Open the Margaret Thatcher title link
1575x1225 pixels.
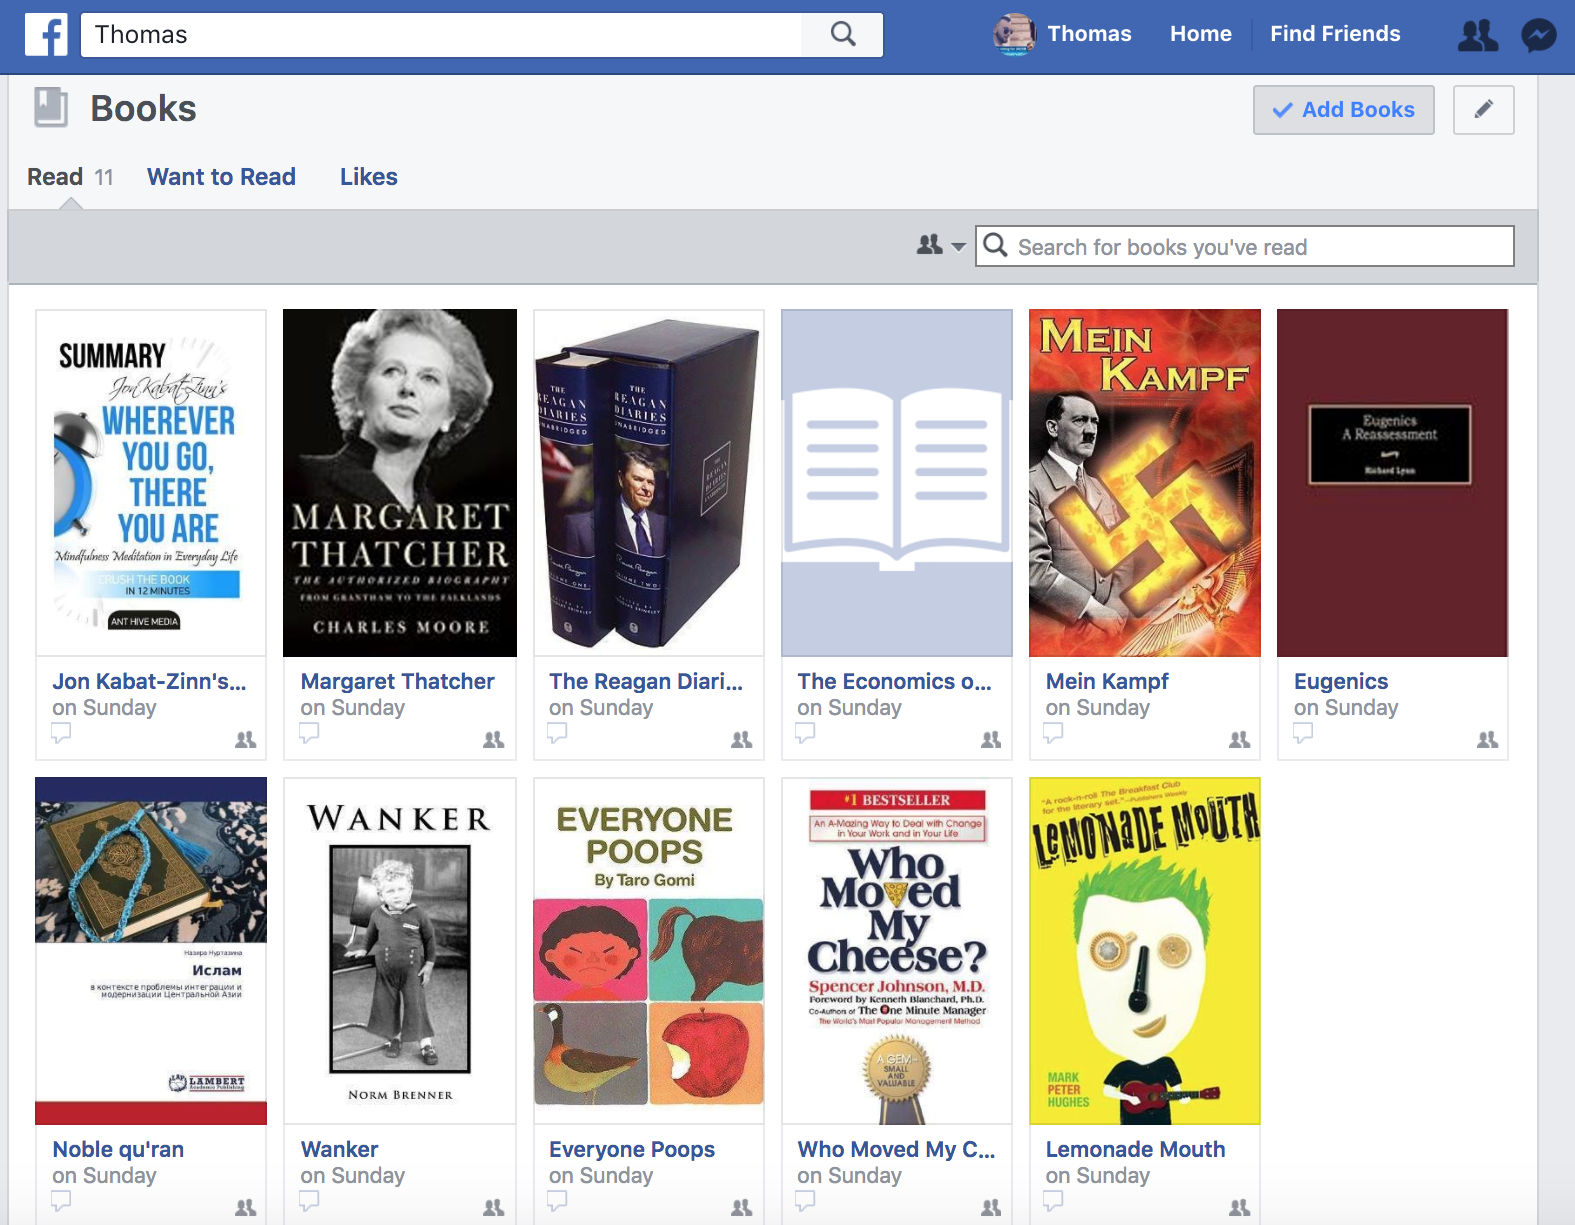(398, 681)
